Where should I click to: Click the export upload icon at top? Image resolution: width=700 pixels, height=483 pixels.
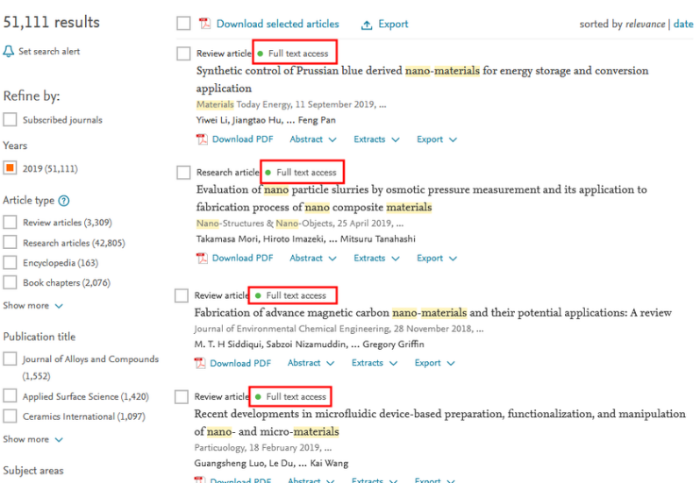click(x=367, y=25)
